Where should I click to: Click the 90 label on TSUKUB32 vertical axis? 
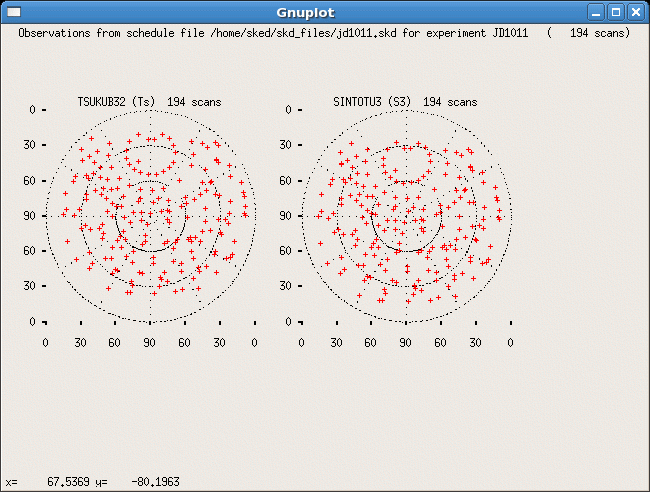coord(31,216)
